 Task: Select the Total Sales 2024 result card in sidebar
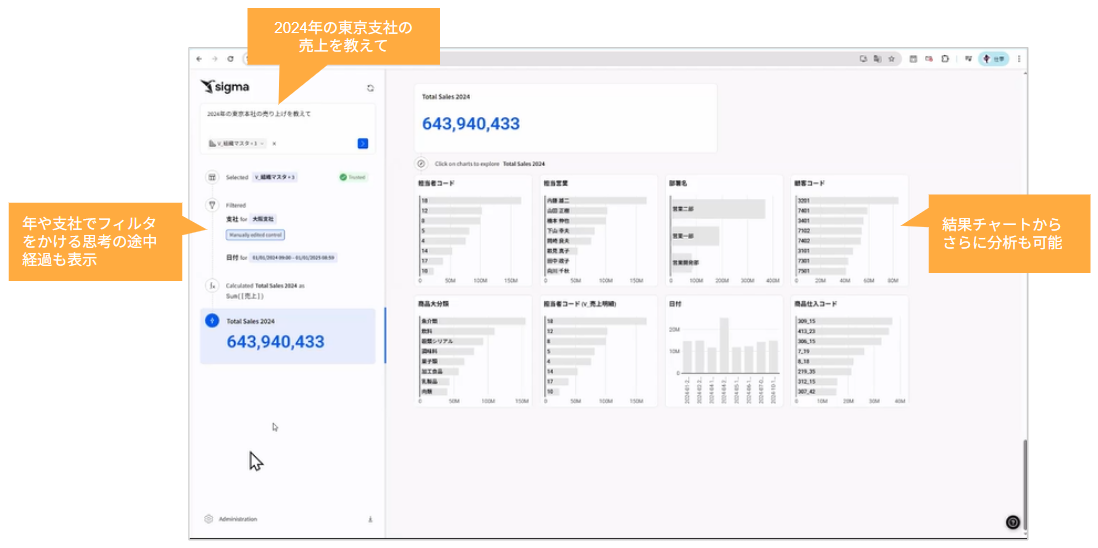pyautogui.click(x=291, y=335)
